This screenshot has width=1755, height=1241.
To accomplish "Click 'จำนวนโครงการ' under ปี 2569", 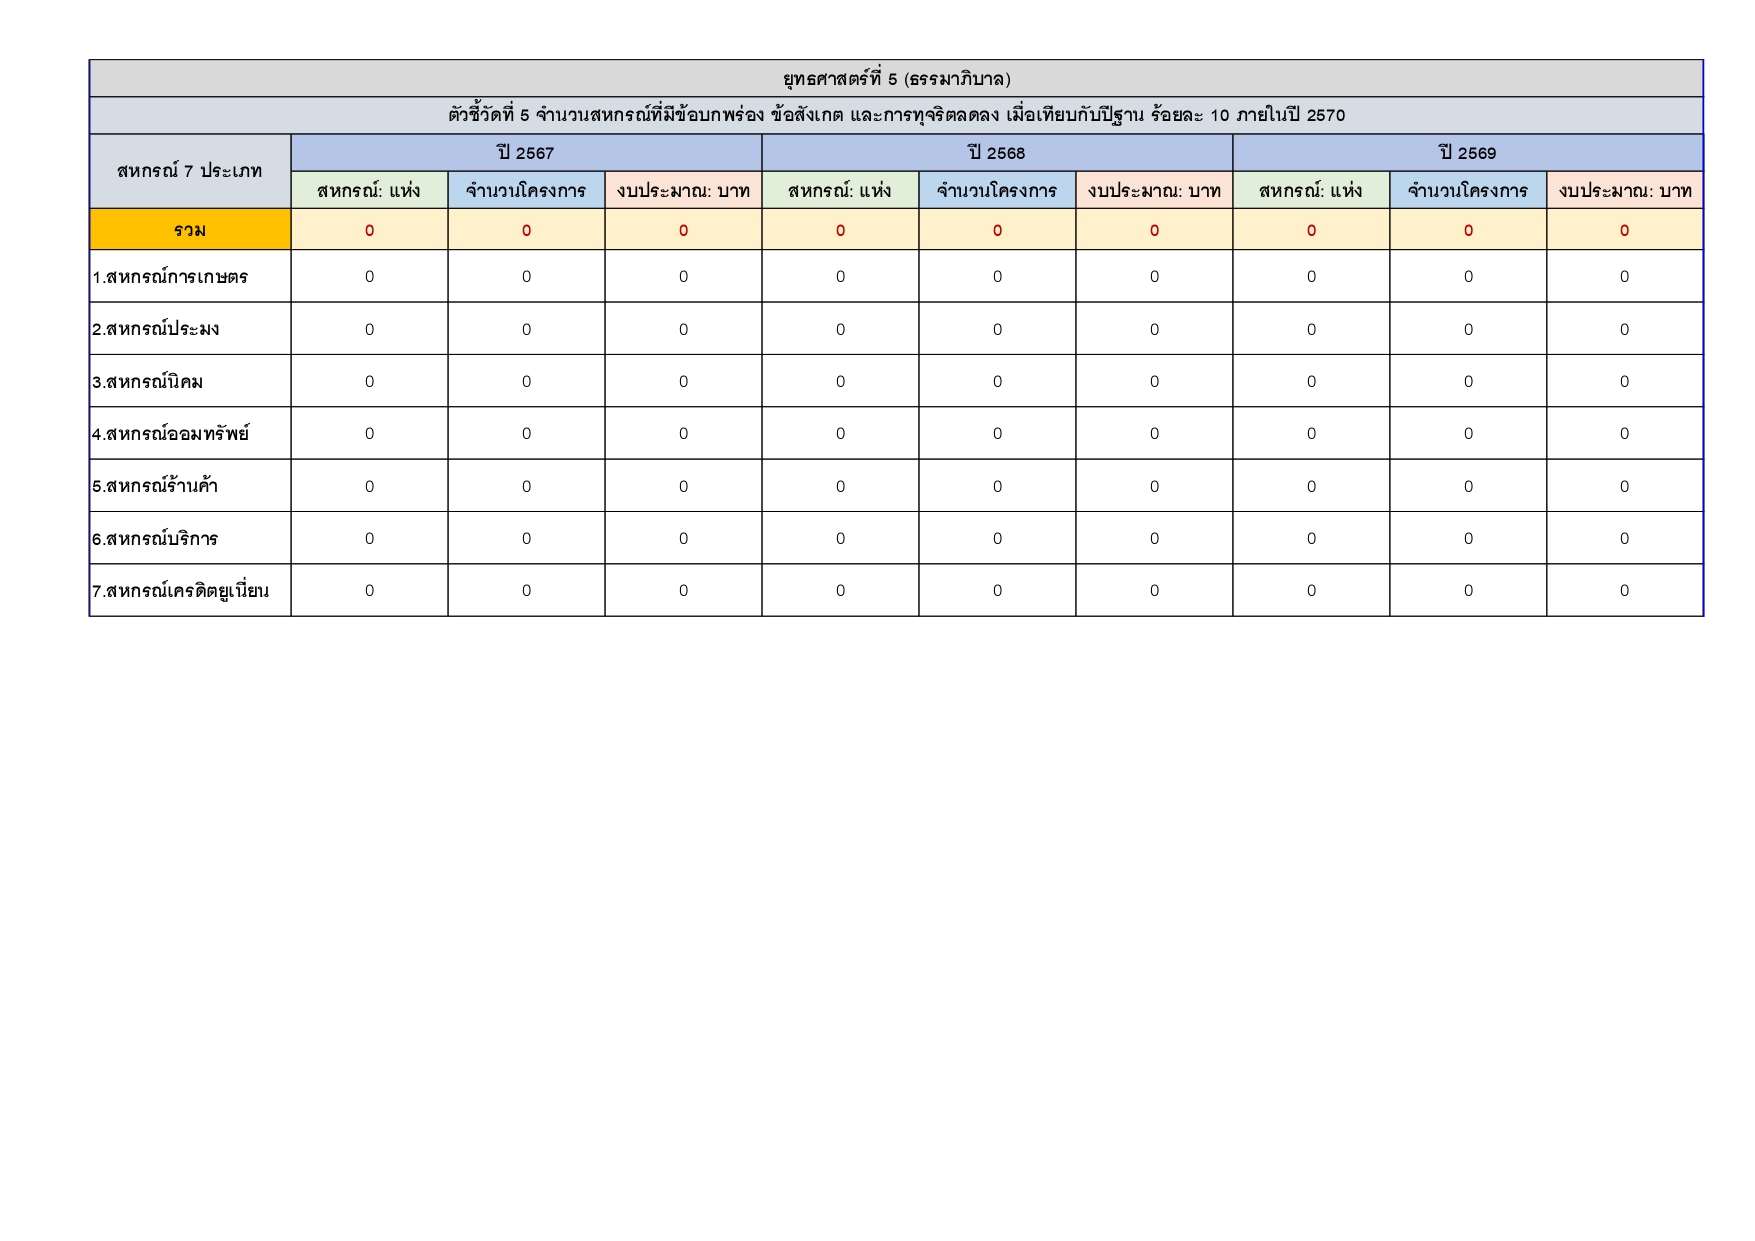I will click(1468, 190).
